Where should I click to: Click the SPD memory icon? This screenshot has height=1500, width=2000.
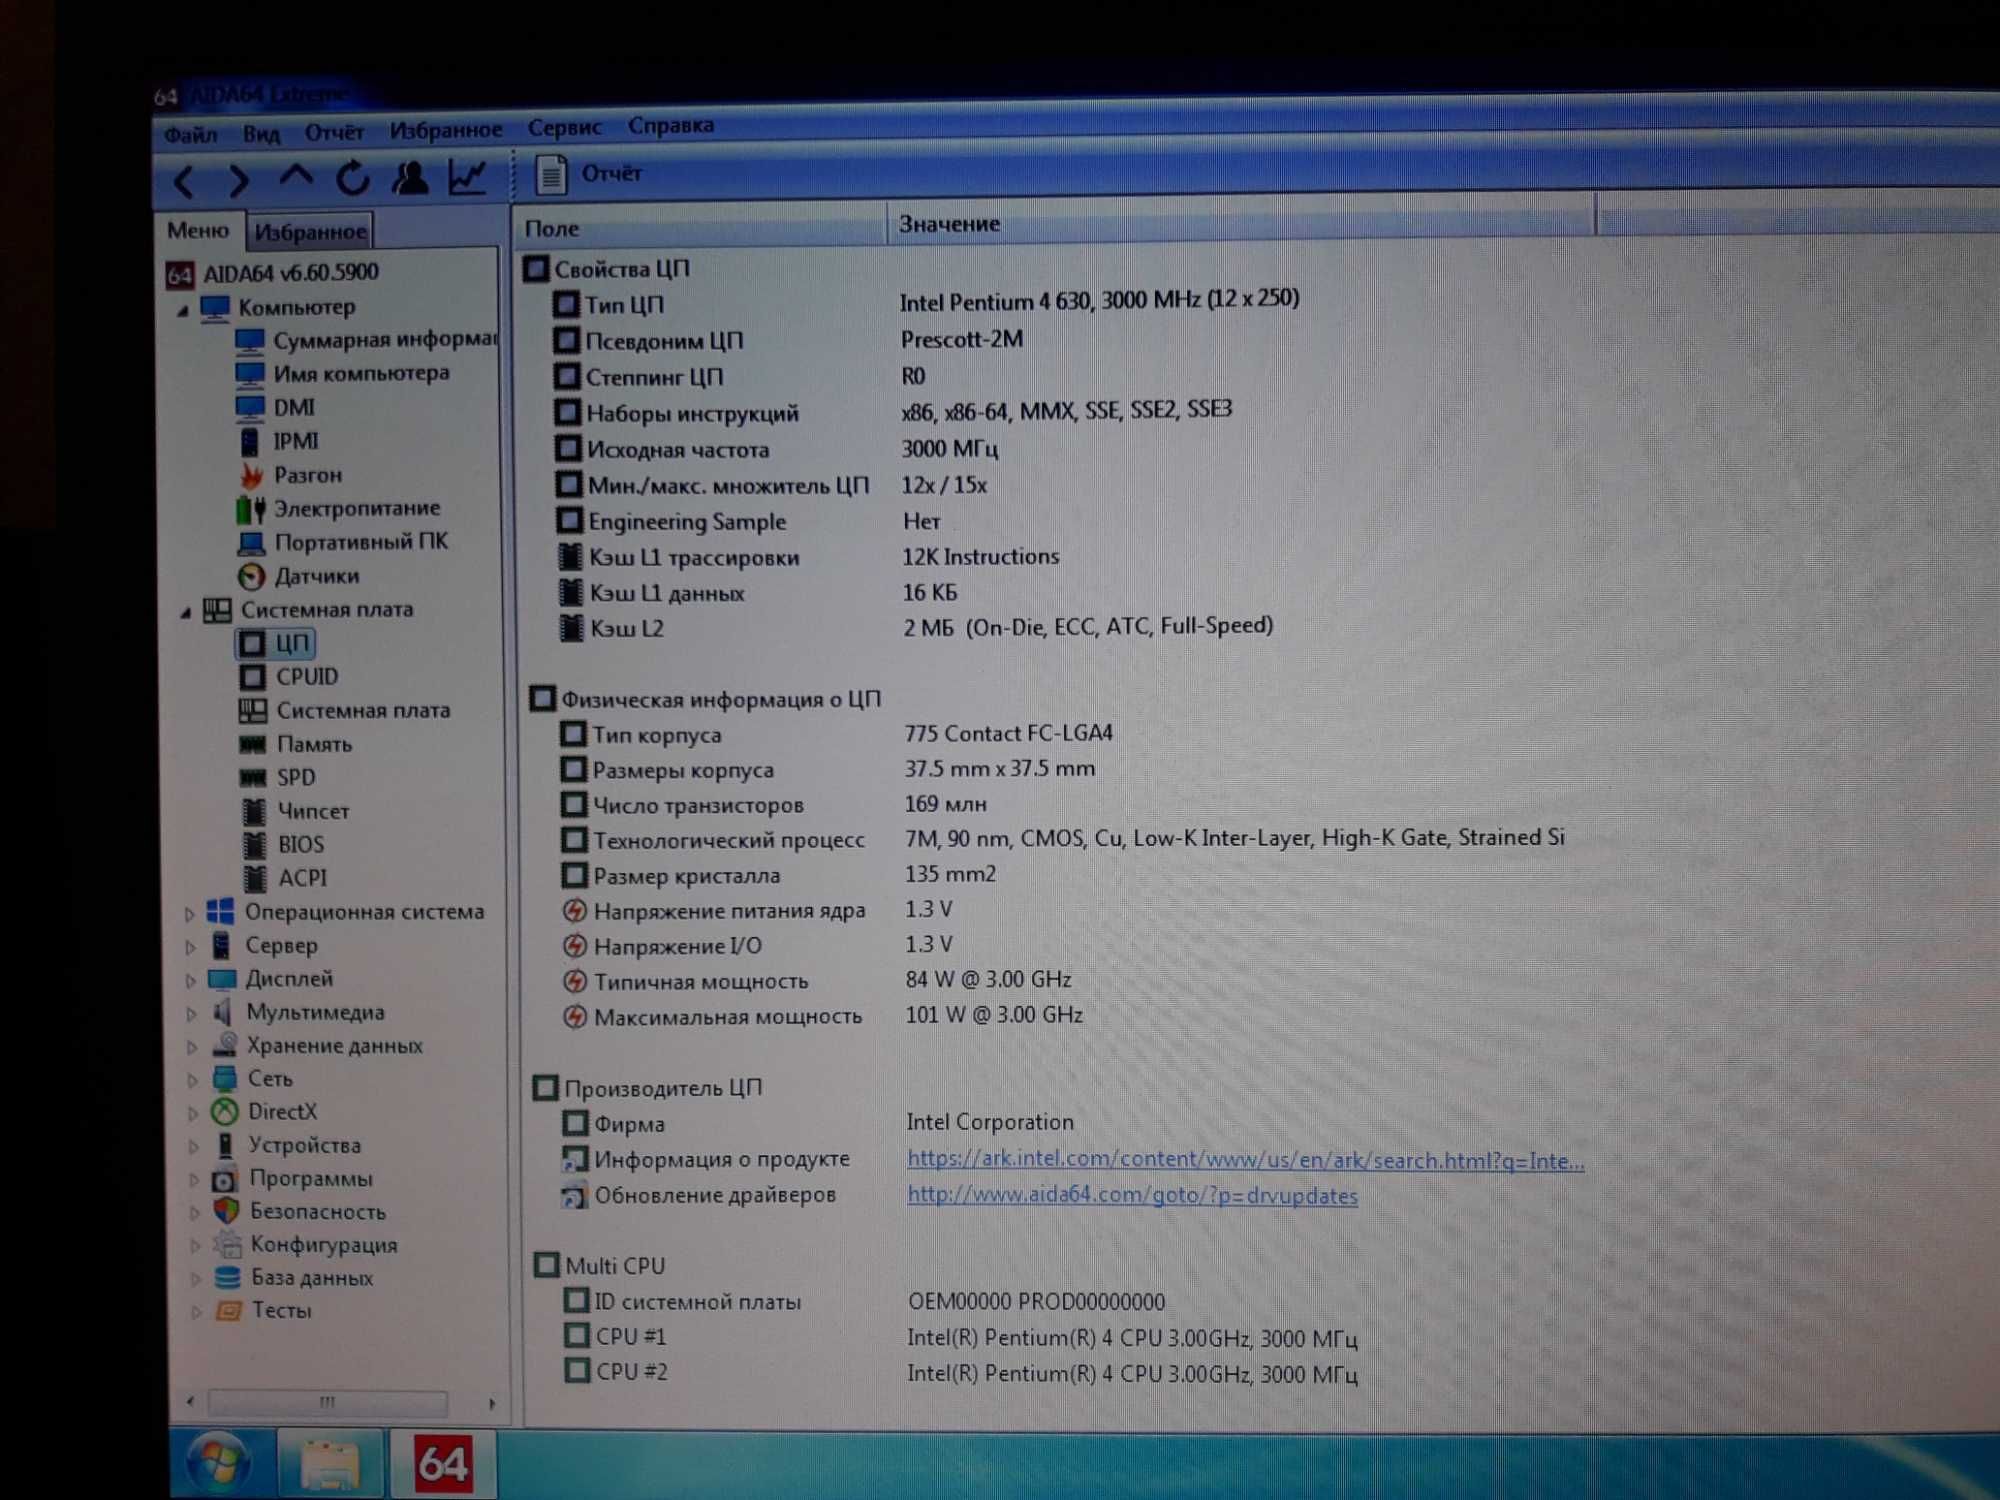click(254, 778)
